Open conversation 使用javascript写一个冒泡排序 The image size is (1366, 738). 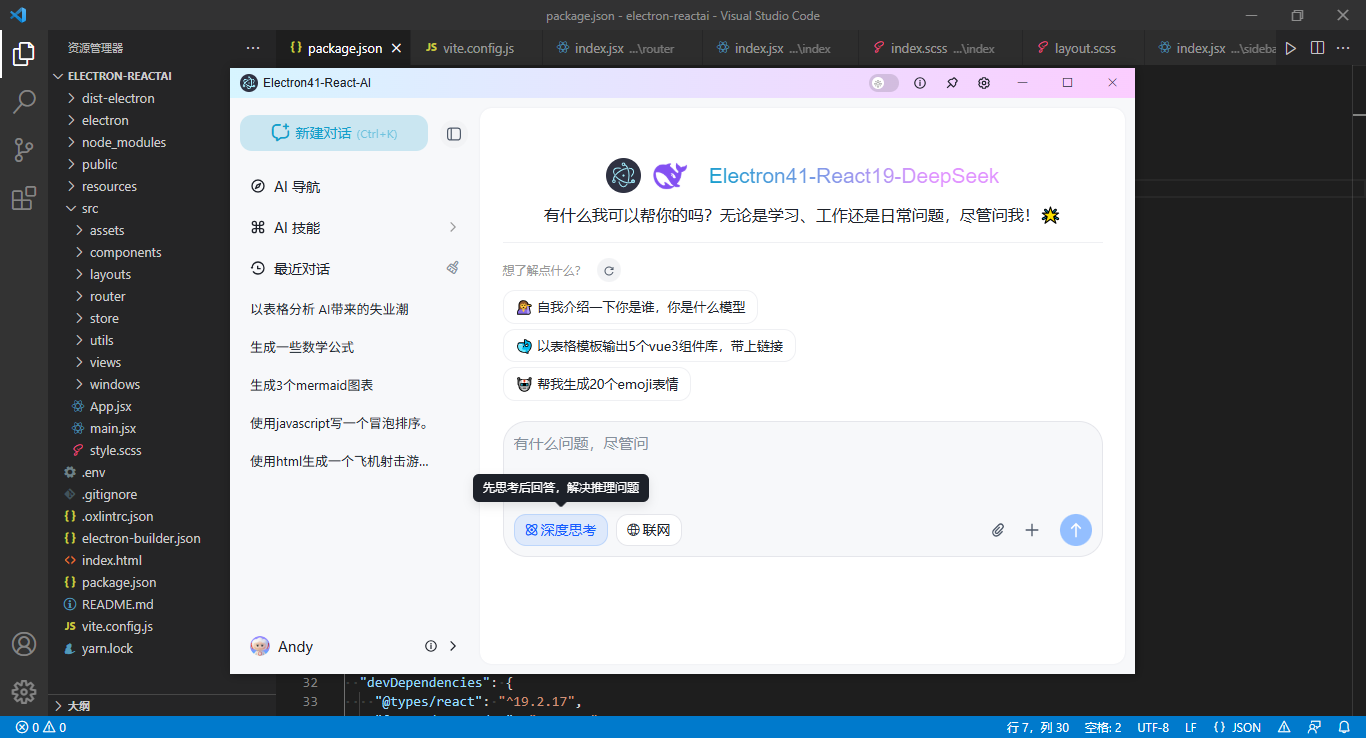coord(340,423)
